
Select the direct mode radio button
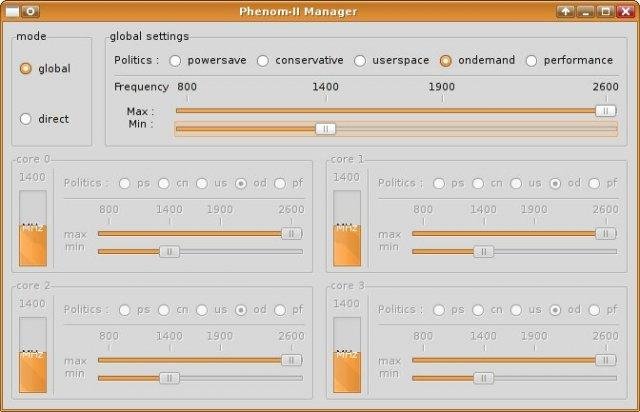pos(26,119)
